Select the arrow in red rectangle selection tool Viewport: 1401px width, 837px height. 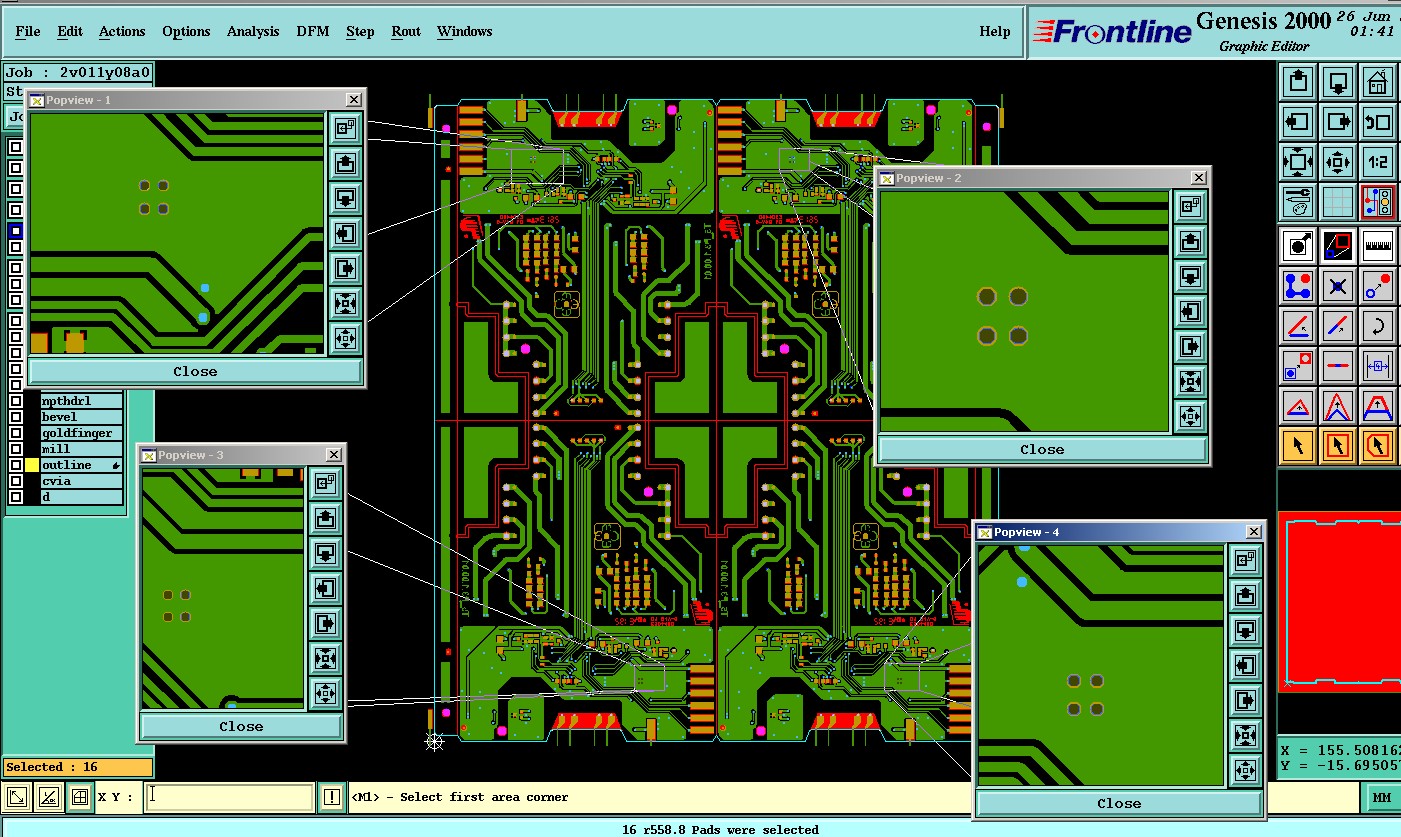[1338, 445]
